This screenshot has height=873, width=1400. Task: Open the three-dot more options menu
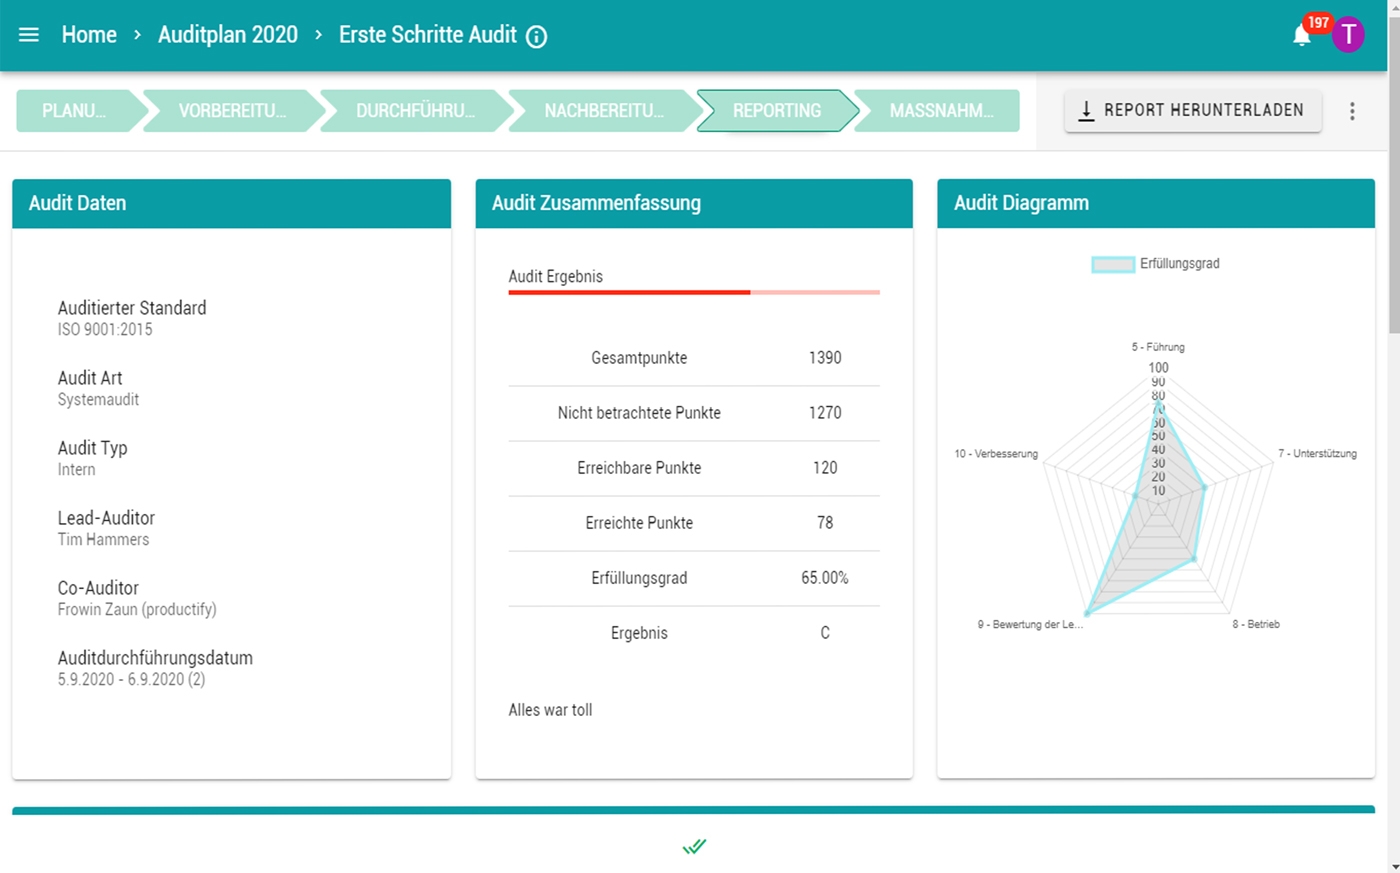point(1352,111)
